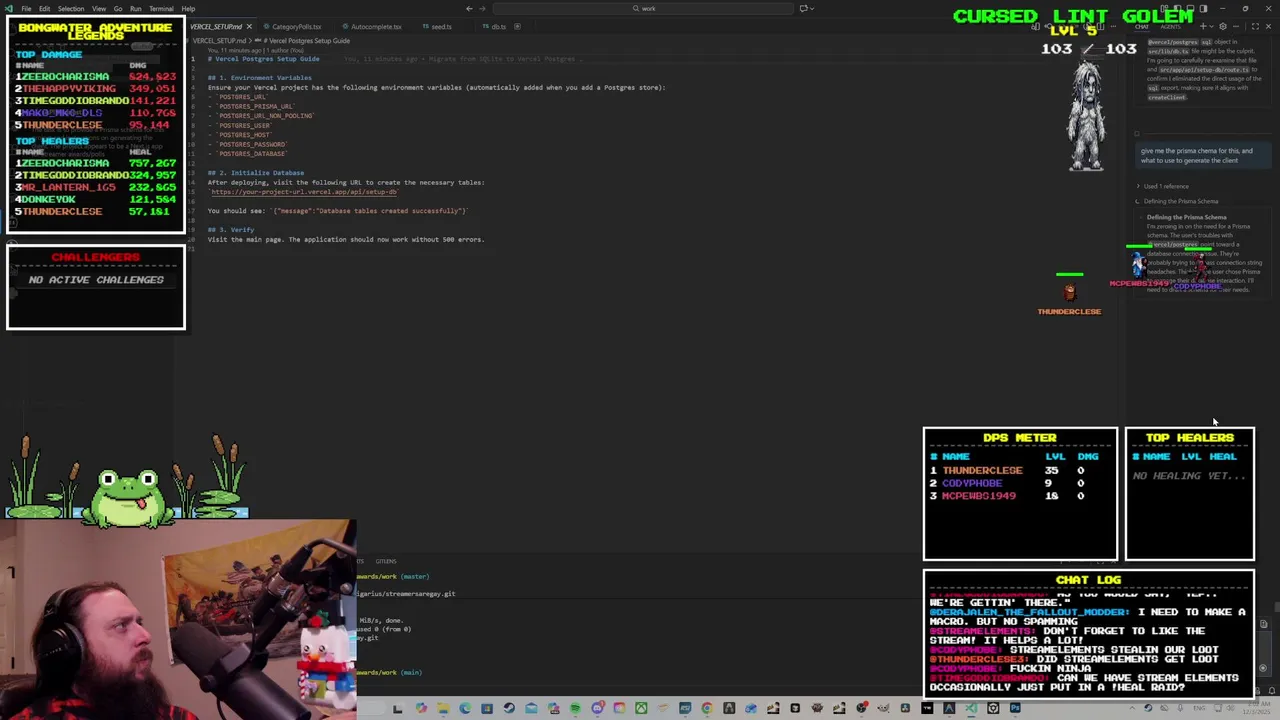
Task: Open File Explorer from the taskbar
Action: pos(443,709)
